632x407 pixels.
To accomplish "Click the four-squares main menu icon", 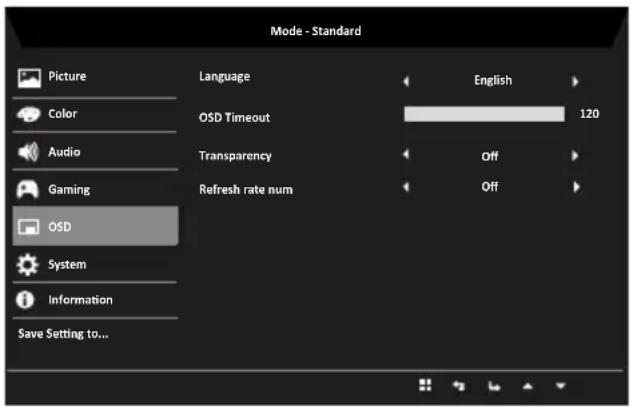I will [x=425, y=385].
